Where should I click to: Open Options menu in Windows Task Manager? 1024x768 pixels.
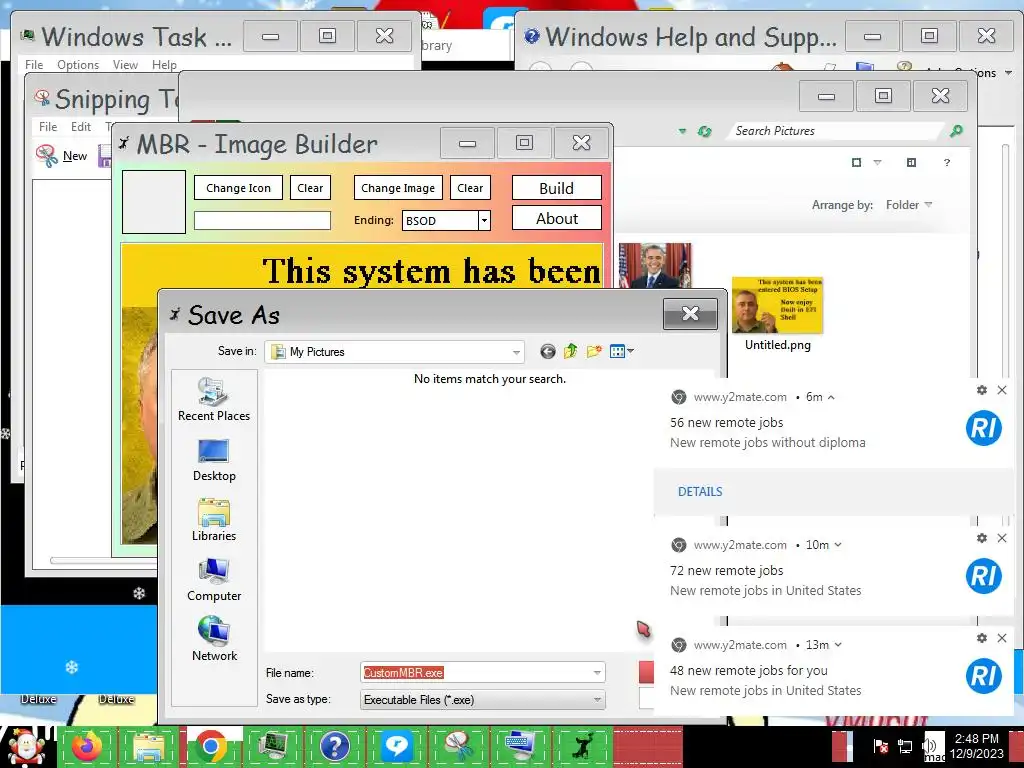(78, 65)
